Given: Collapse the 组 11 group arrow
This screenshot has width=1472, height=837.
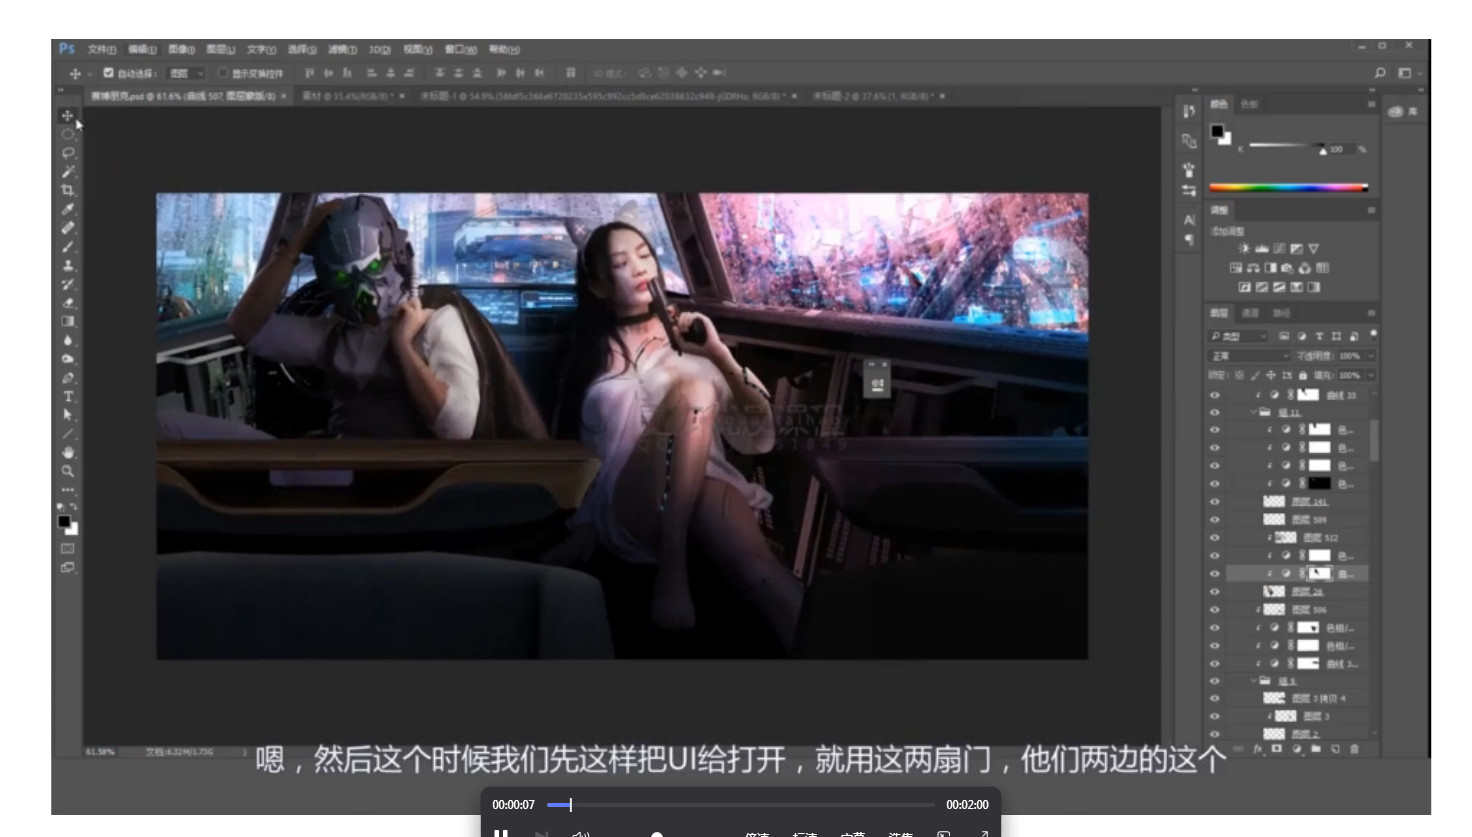Looking at the screenshot, I should point(1254,412).
